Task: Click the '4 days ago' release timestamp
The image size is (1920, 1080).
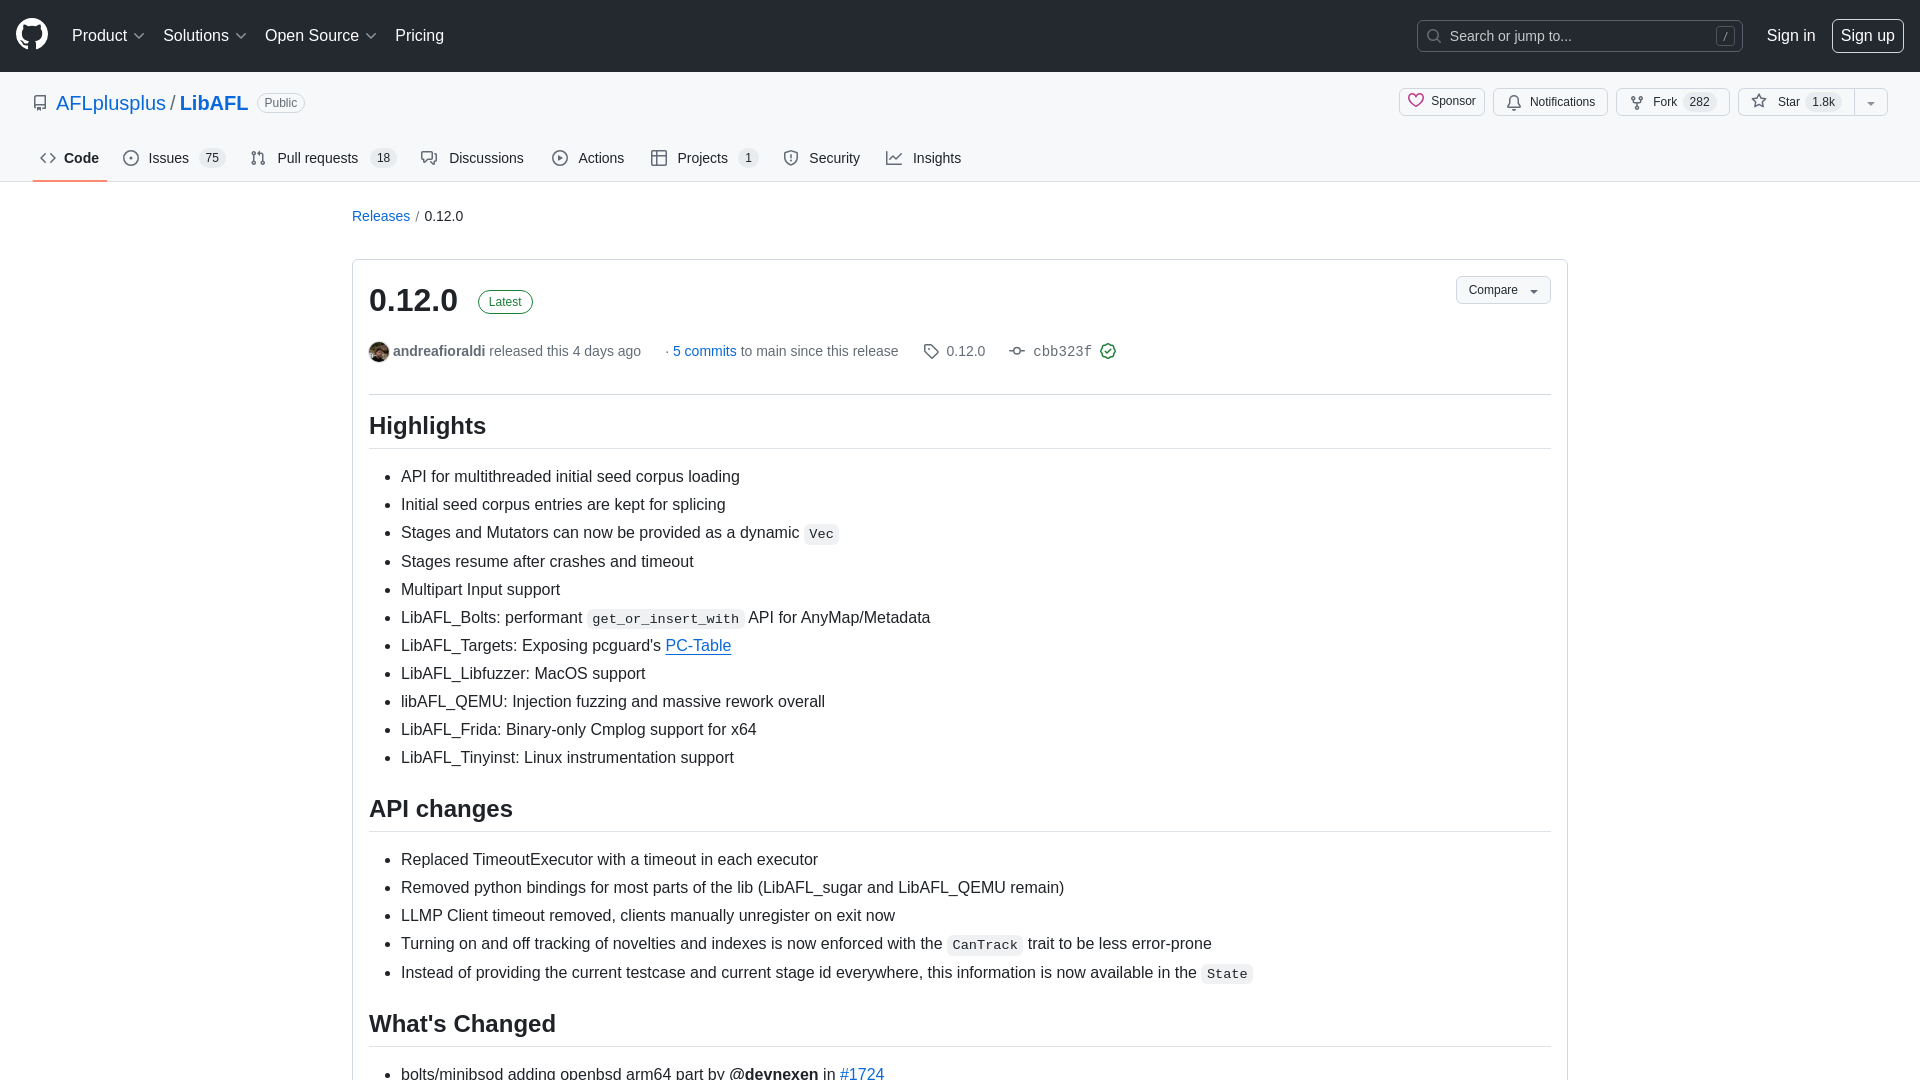Action: [607, 351]
